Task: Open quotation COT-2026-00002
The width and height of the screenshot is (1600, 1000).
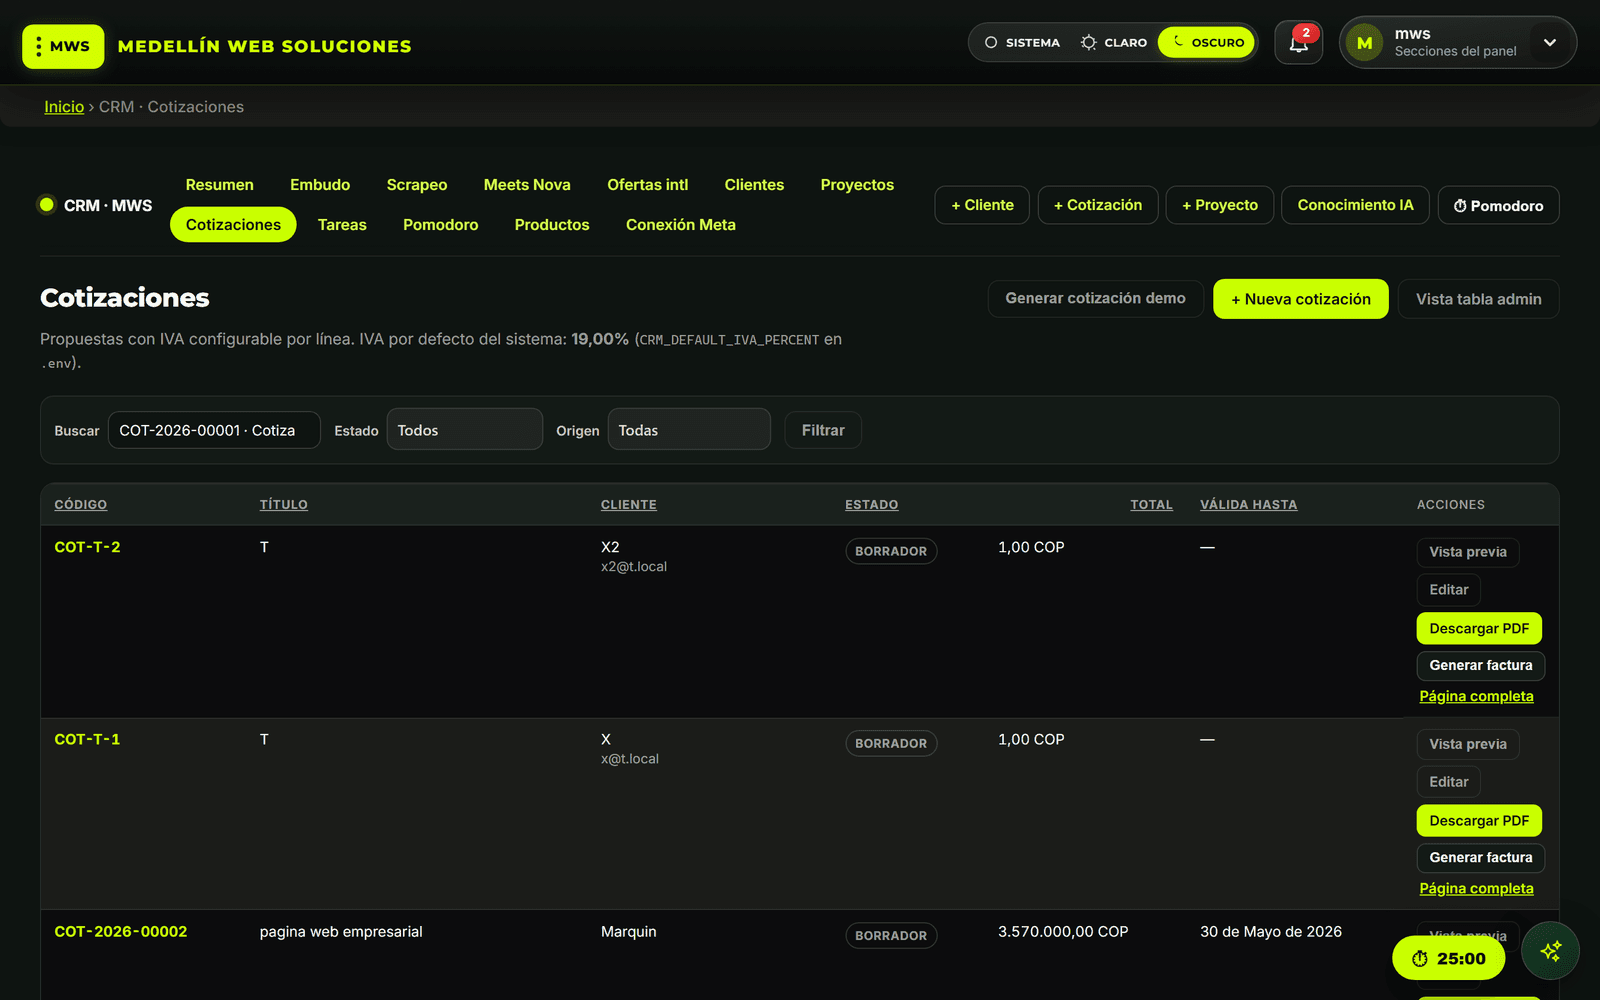Action: pyautogui.click(x=121, y=931)
